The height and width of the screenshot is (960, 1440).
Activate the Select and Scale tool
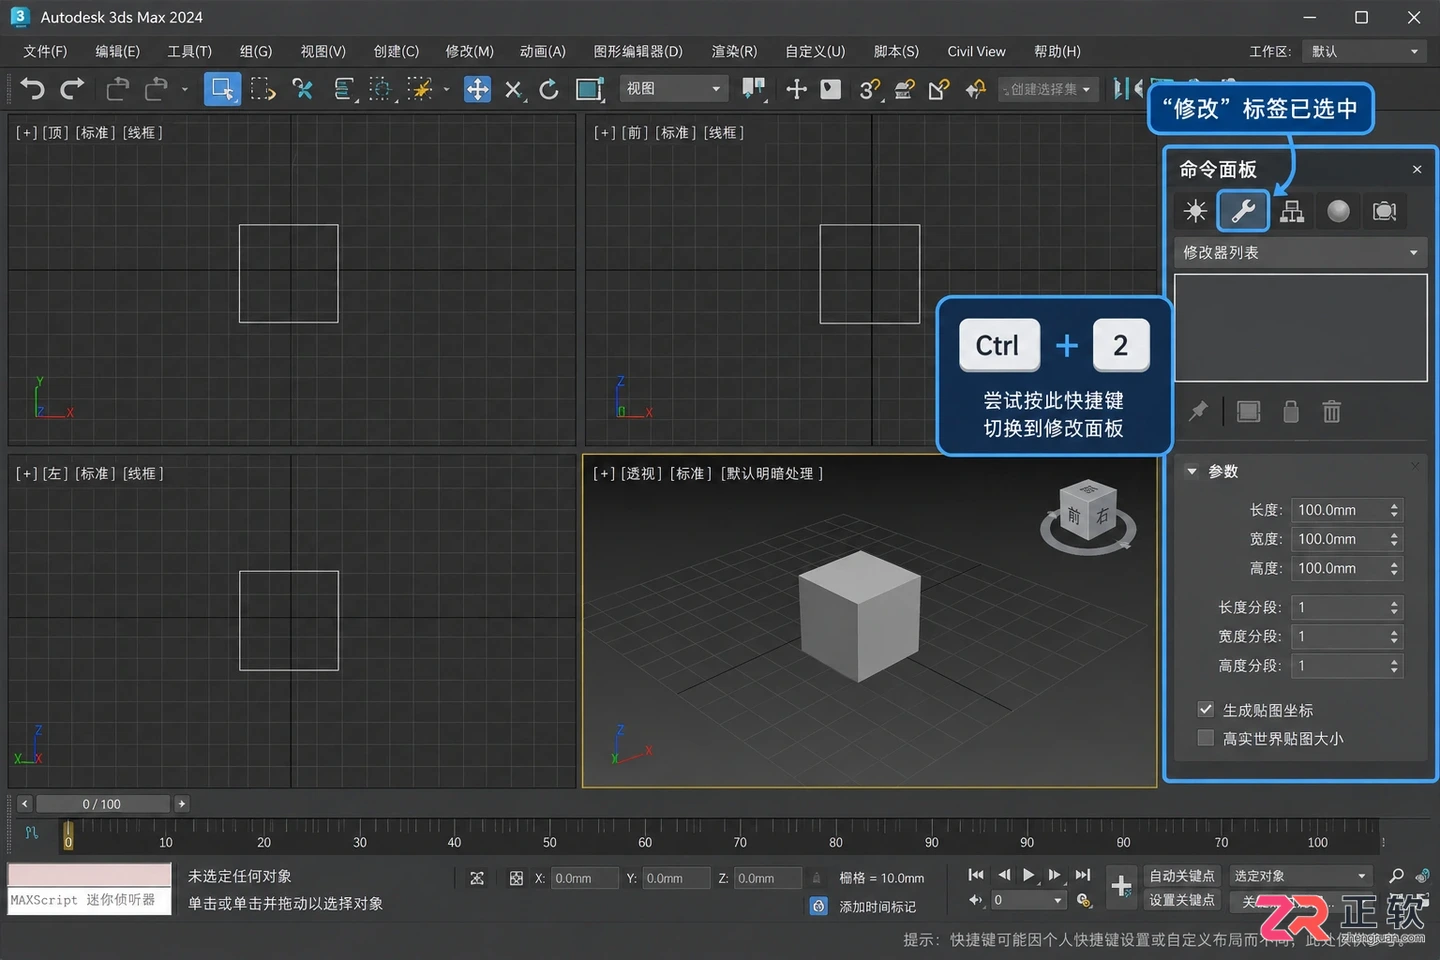(x=590, y=89)
